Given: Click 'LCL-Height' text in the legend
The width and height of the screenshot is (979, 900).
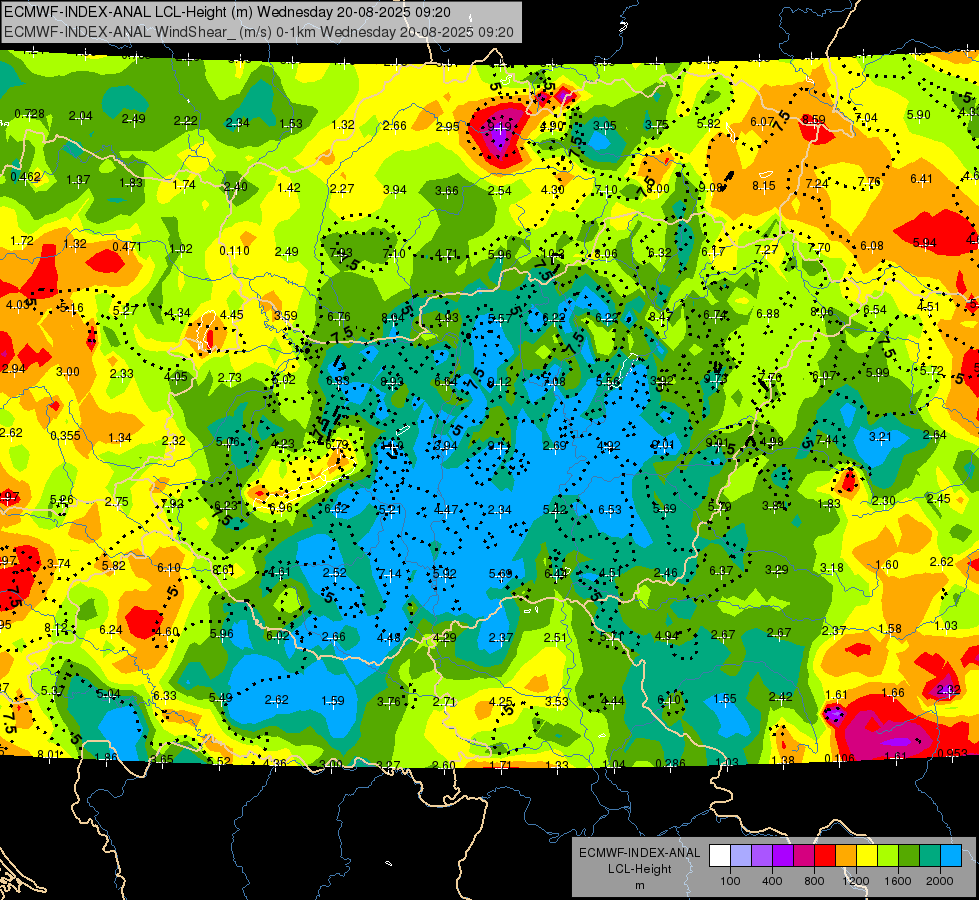Looking at the screenshot, I should [x=640, y=869].
